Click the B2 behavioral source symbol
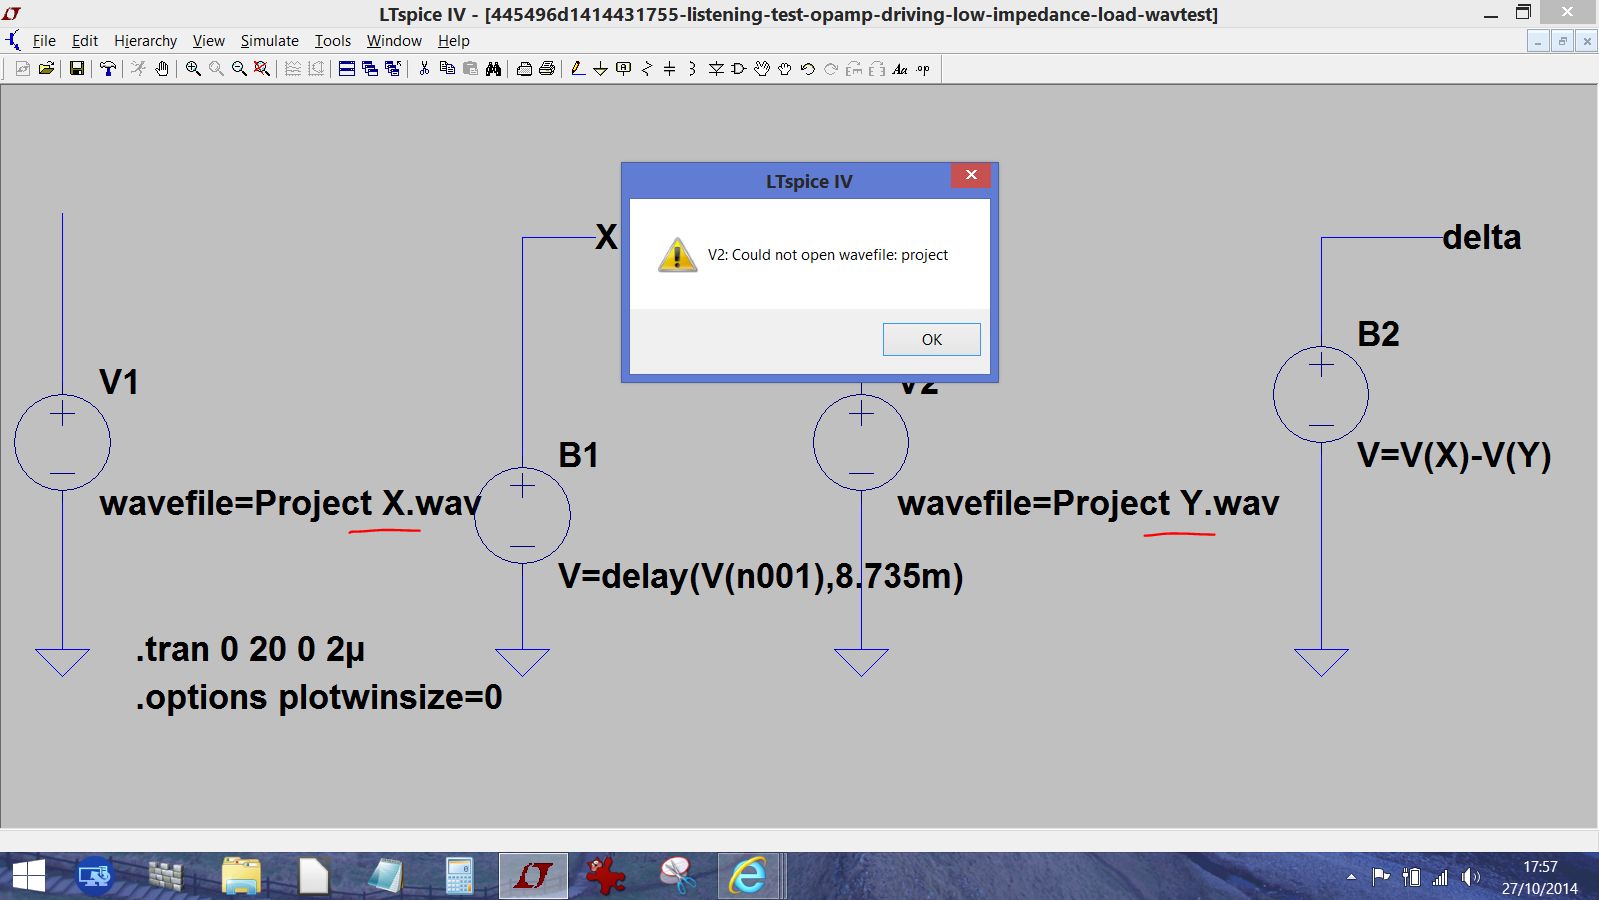1599x900 pixels. point(1321,394)
